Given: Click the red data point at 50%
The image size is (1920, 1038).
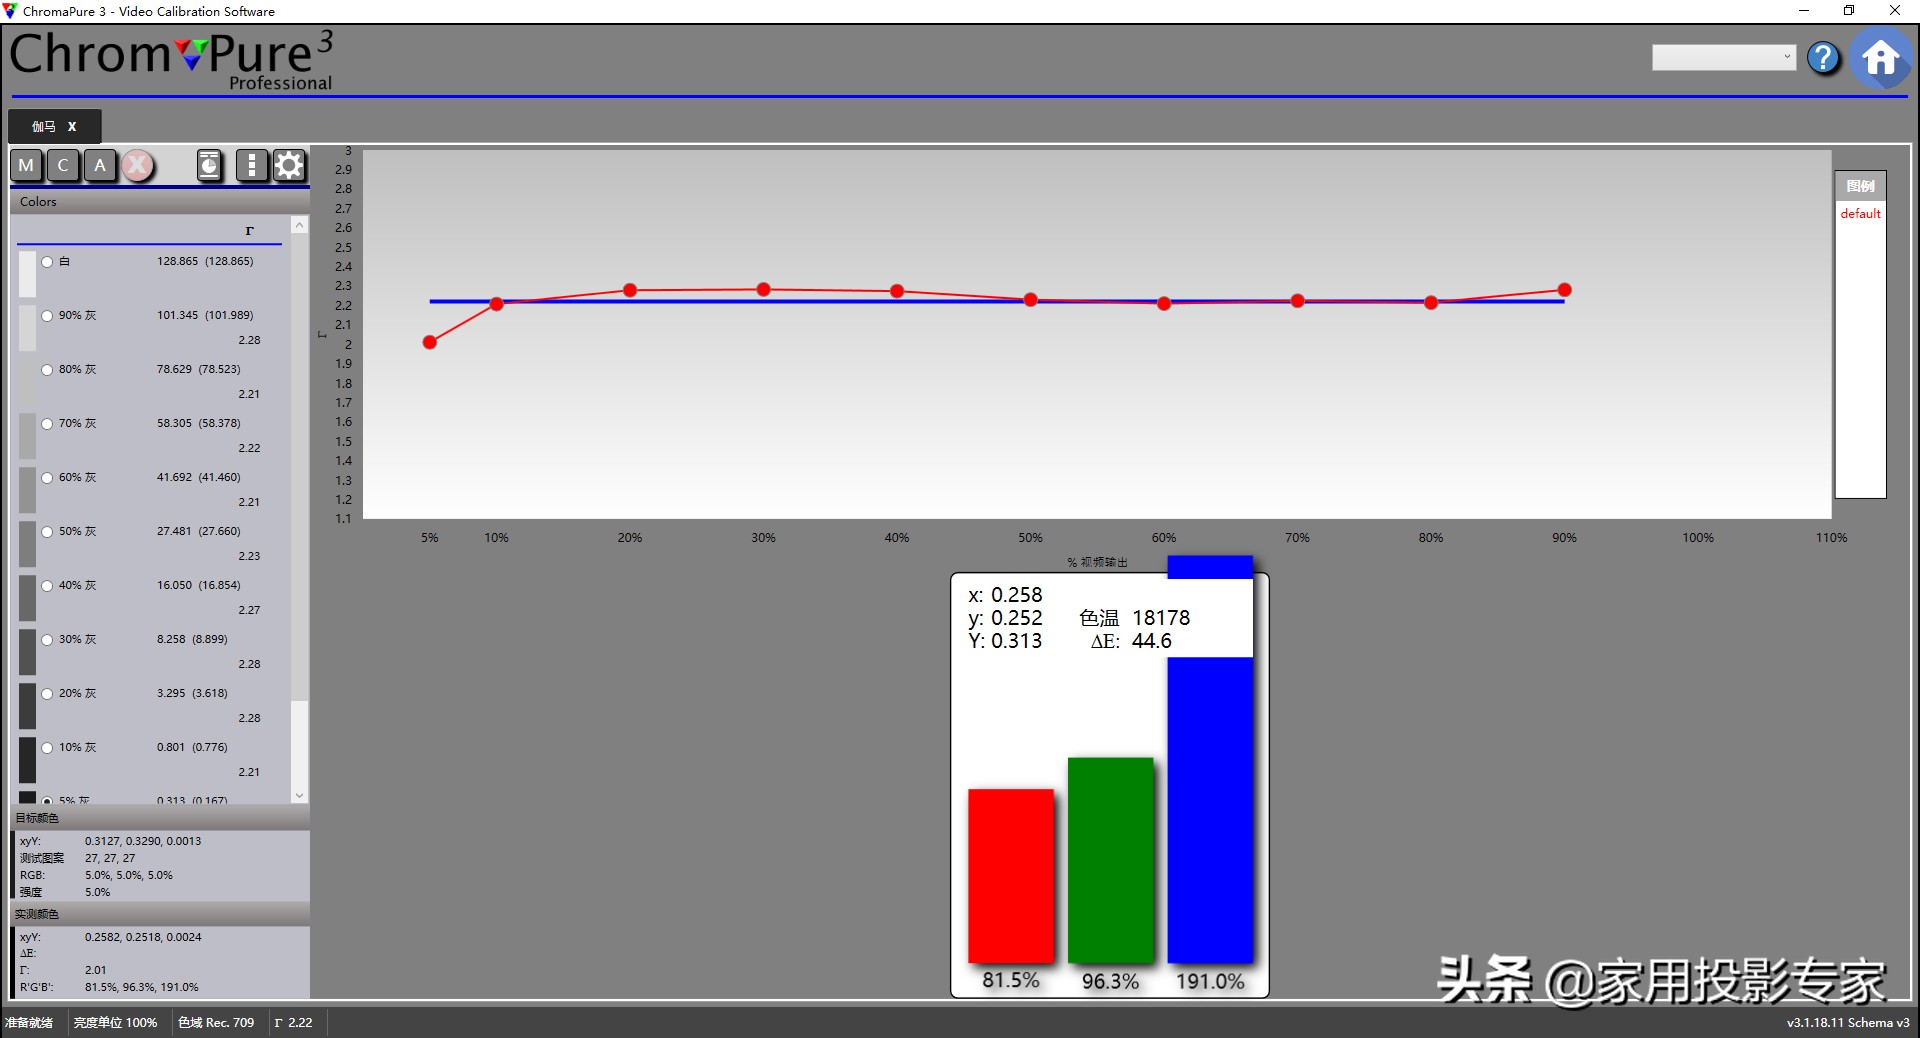Looking at the screenshot, I should 1030,299.
